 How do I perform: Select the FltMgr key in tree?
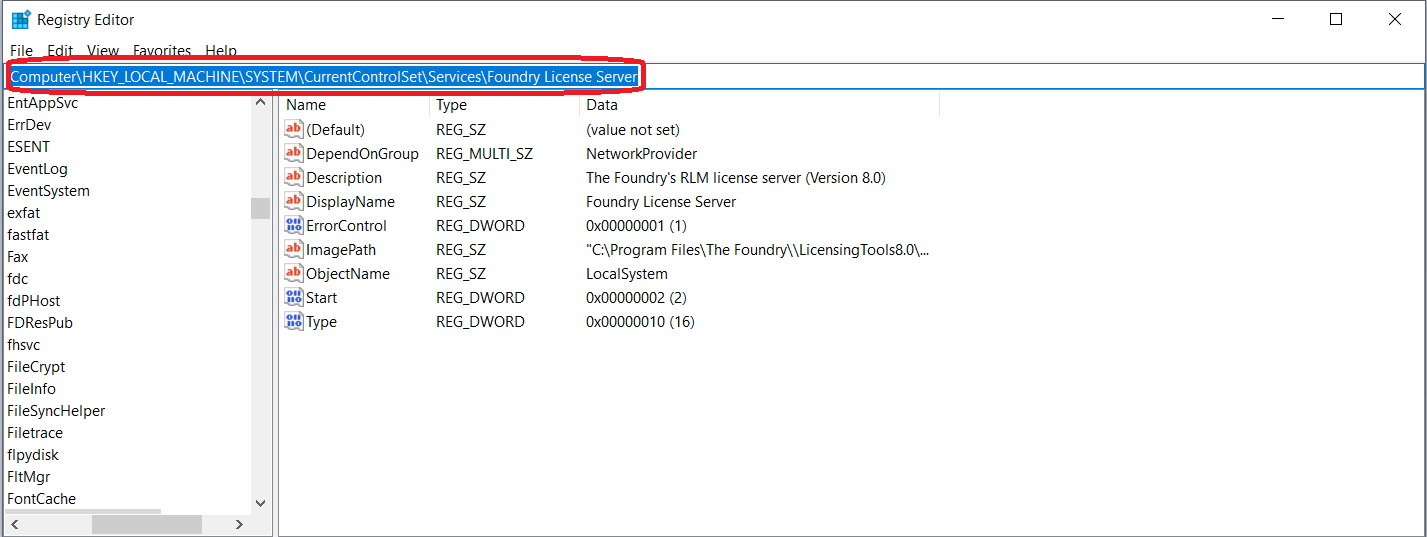pyautogui.click(x=28, y=477)
